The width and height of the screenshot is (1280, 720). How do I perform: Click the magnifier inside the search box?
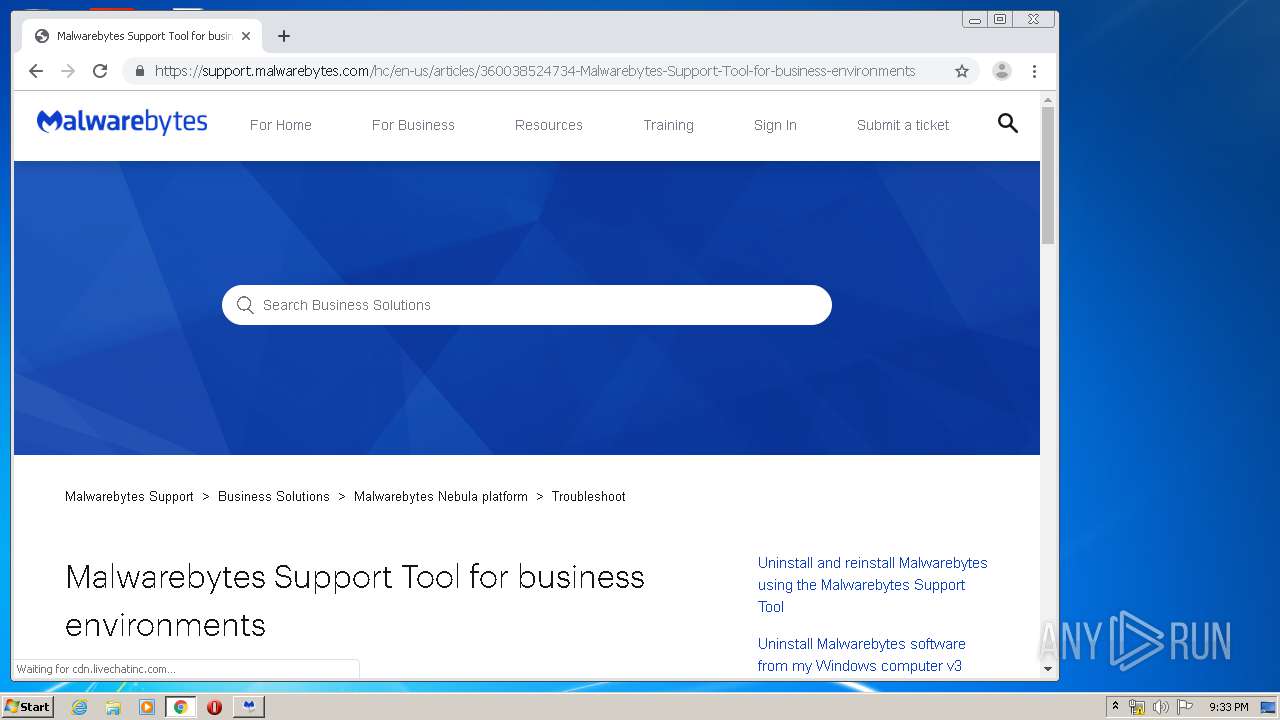click(x=245, y=305)
